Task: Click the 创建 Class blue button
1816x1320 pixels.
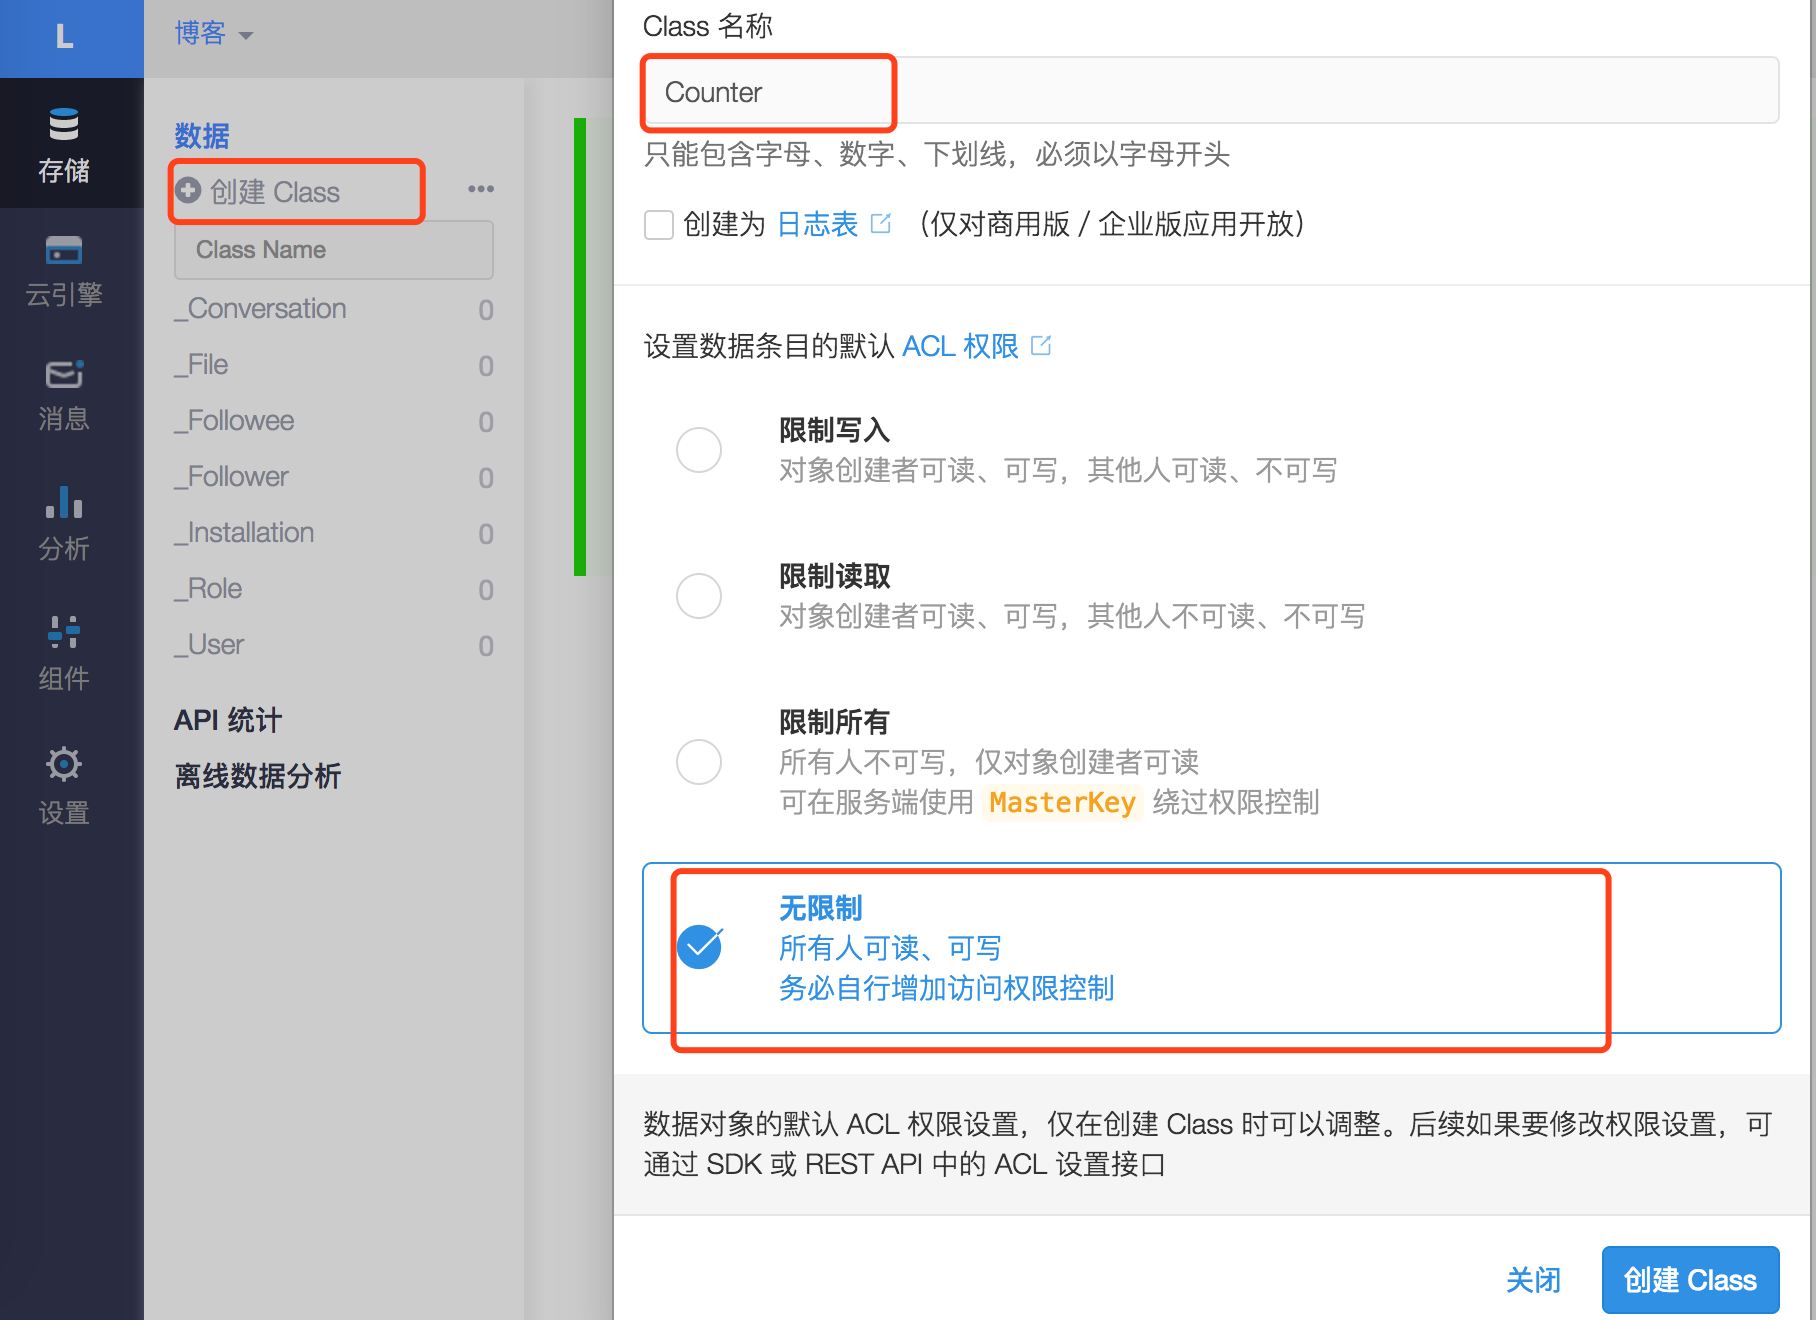Action: coord(1690,1280)
